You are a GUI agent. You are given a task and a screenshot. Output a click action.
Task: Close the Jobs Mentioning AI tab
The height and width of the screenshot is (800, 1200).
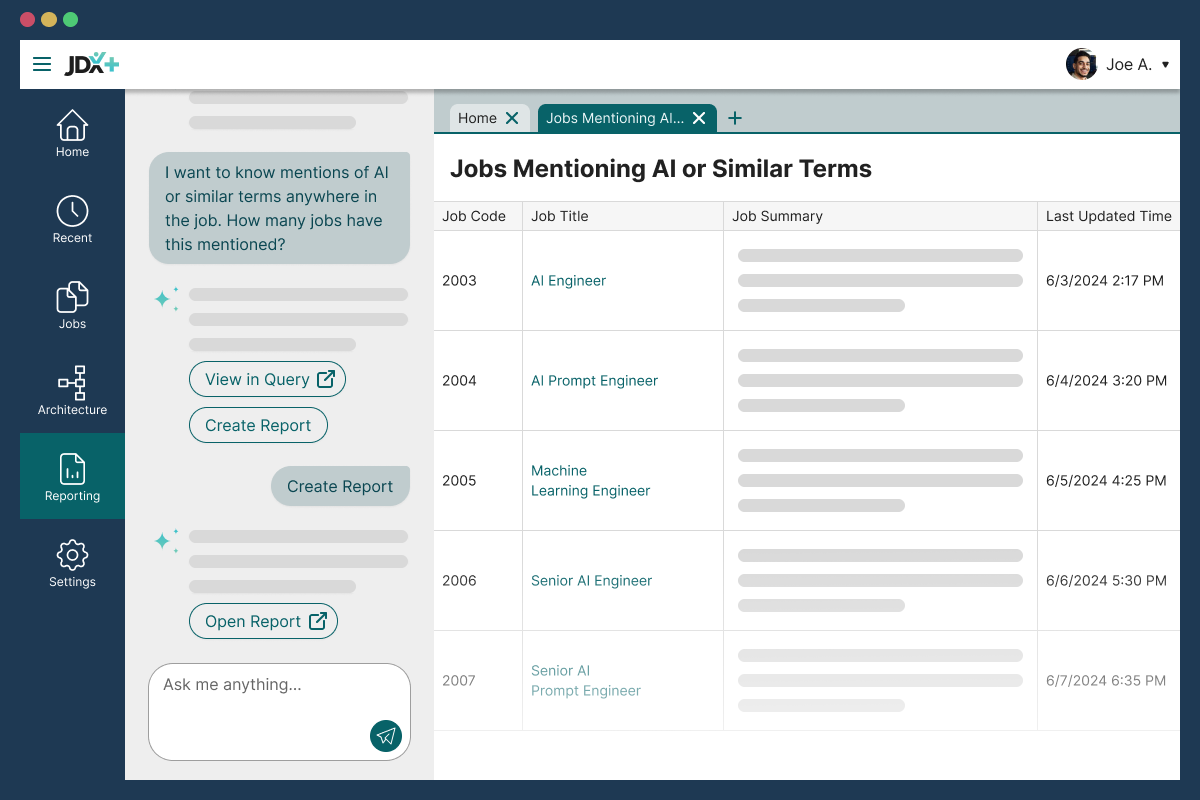[699, 118]
